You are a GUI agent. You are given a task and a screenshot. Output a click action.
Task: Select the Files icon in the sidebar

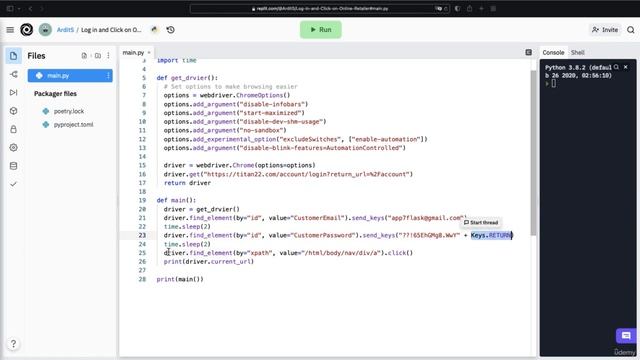click(13, 56)
